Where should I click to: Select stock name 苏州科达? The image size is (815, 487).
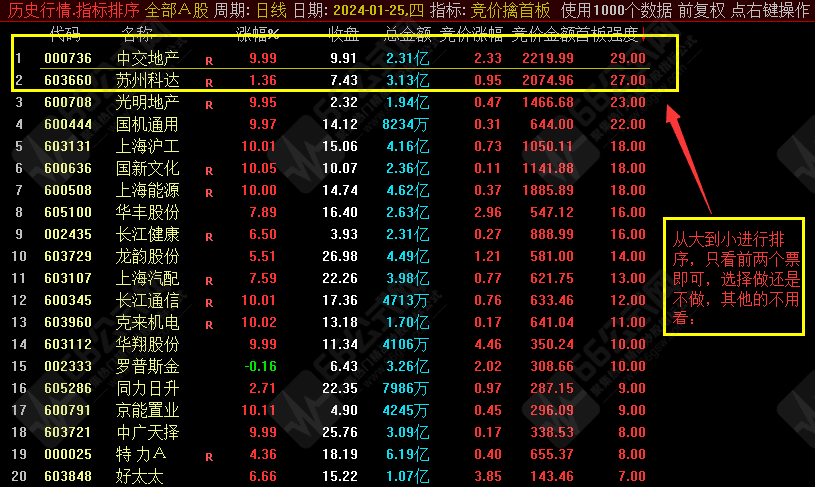pyautogui.click(x=148, y=80)
